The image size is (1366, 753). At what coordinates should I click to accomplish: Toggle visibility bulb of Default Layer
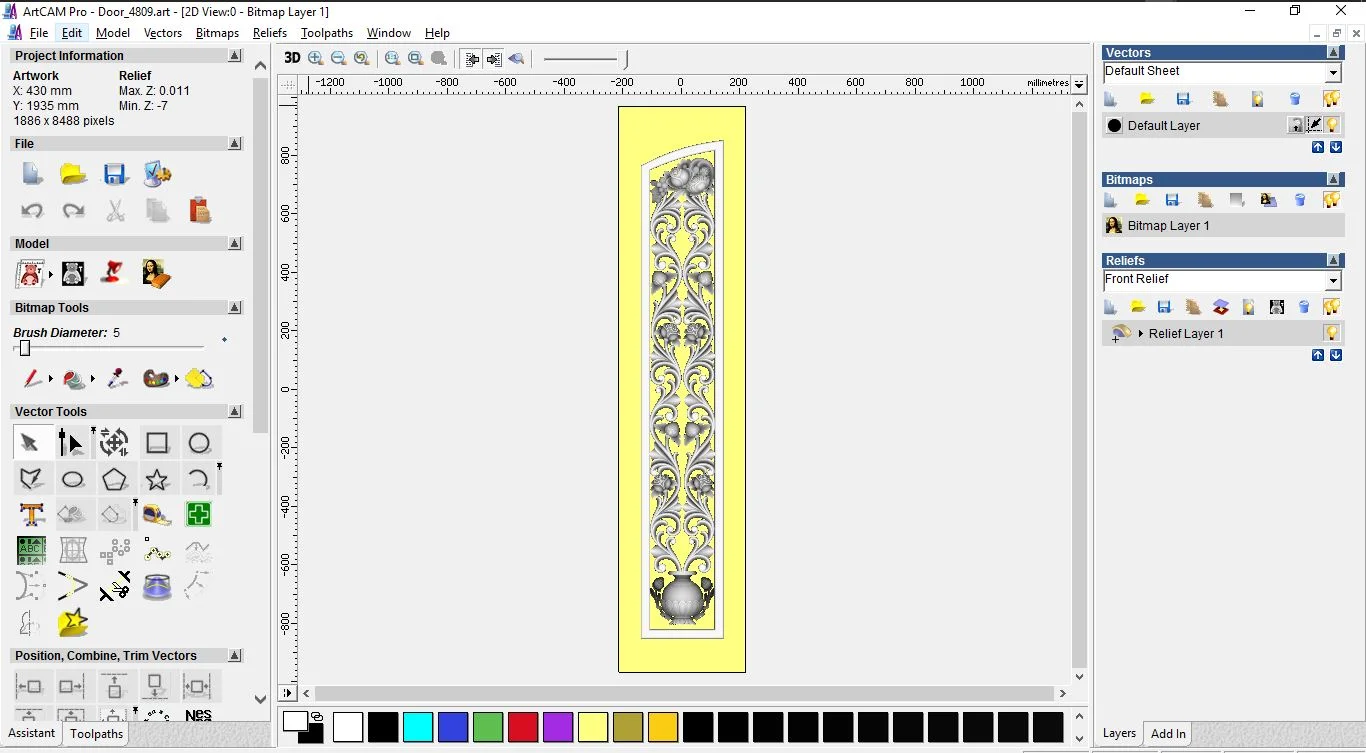click(x=1333, y=125)
